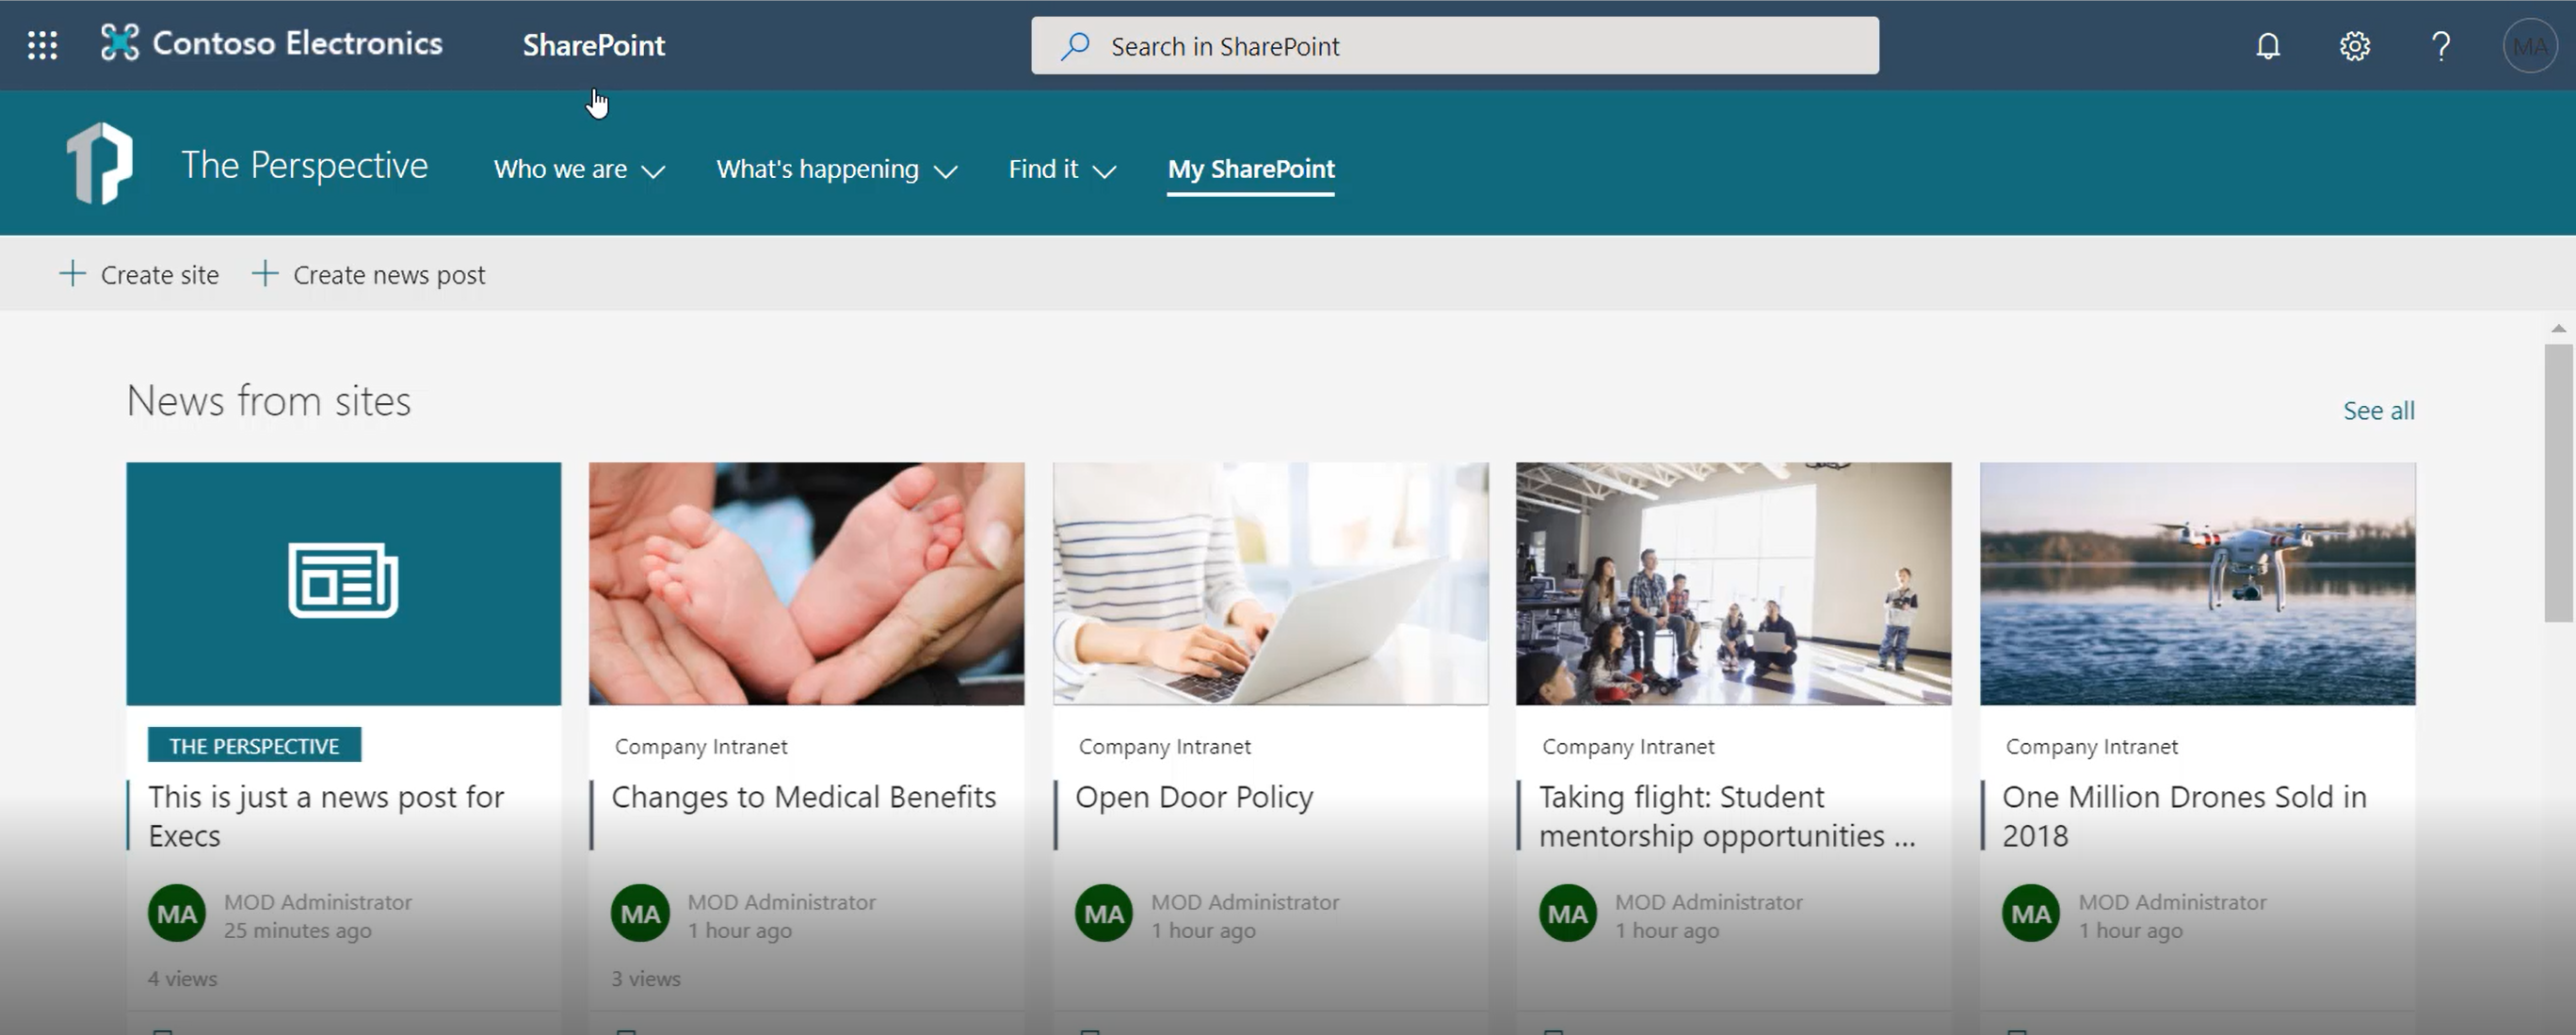Click Company Intranet above Taking flight
2576x1035 pixels.
pos(1628,746)
